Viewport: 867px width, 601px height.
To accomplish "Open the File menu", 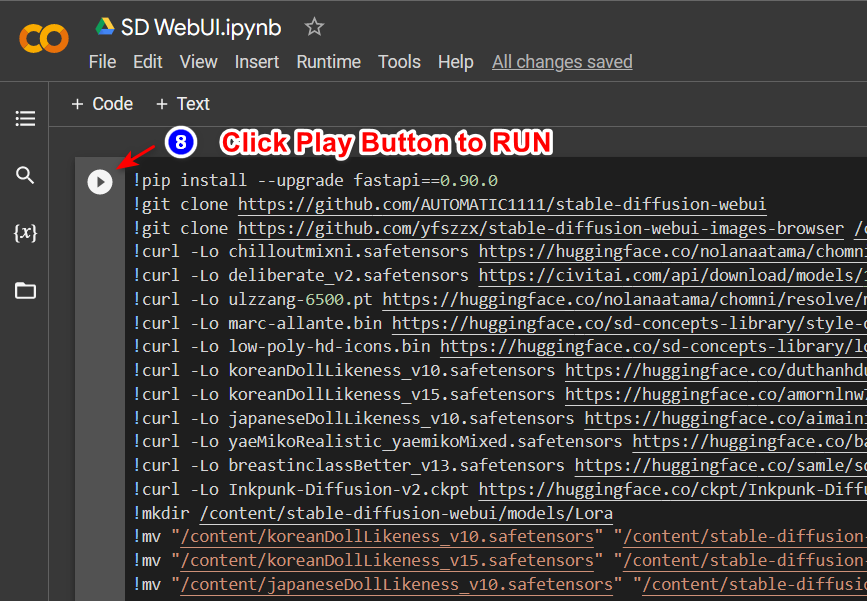I will click(102, 62).
